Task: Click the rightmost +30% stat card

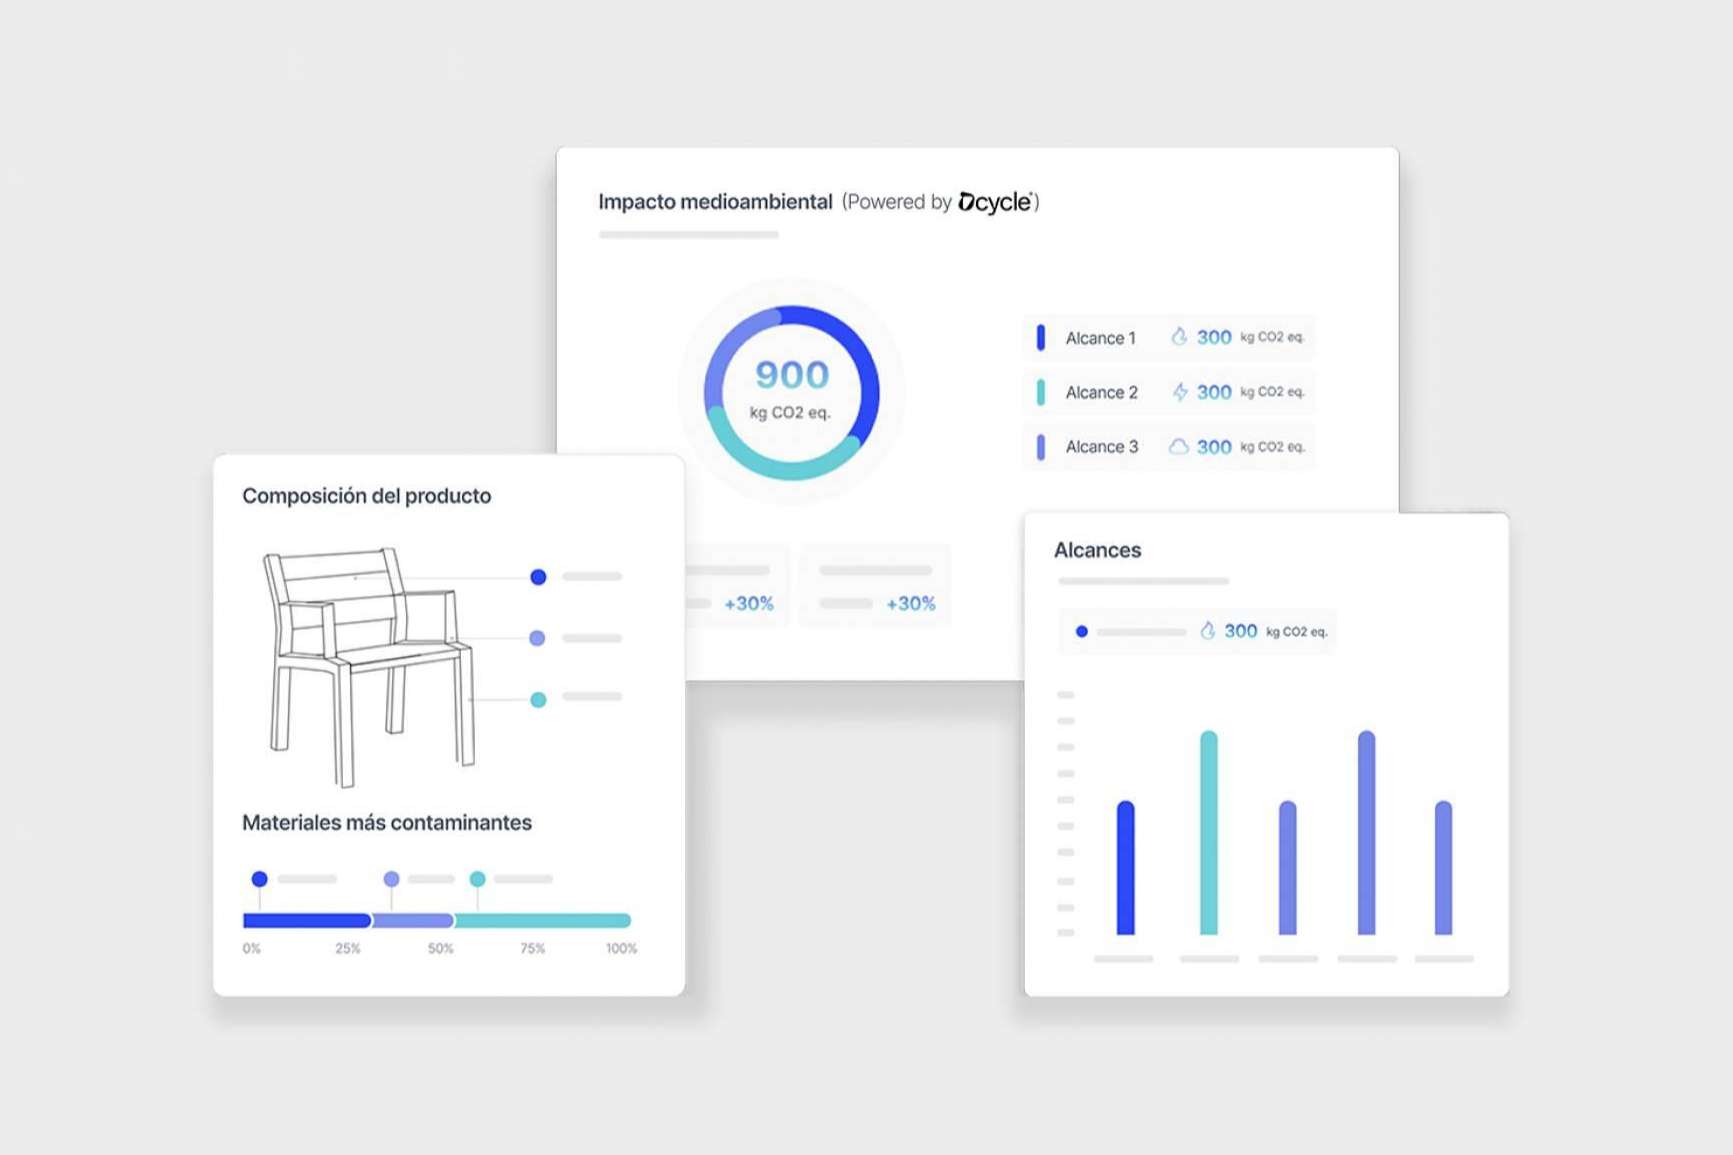Action: point(876,586)
